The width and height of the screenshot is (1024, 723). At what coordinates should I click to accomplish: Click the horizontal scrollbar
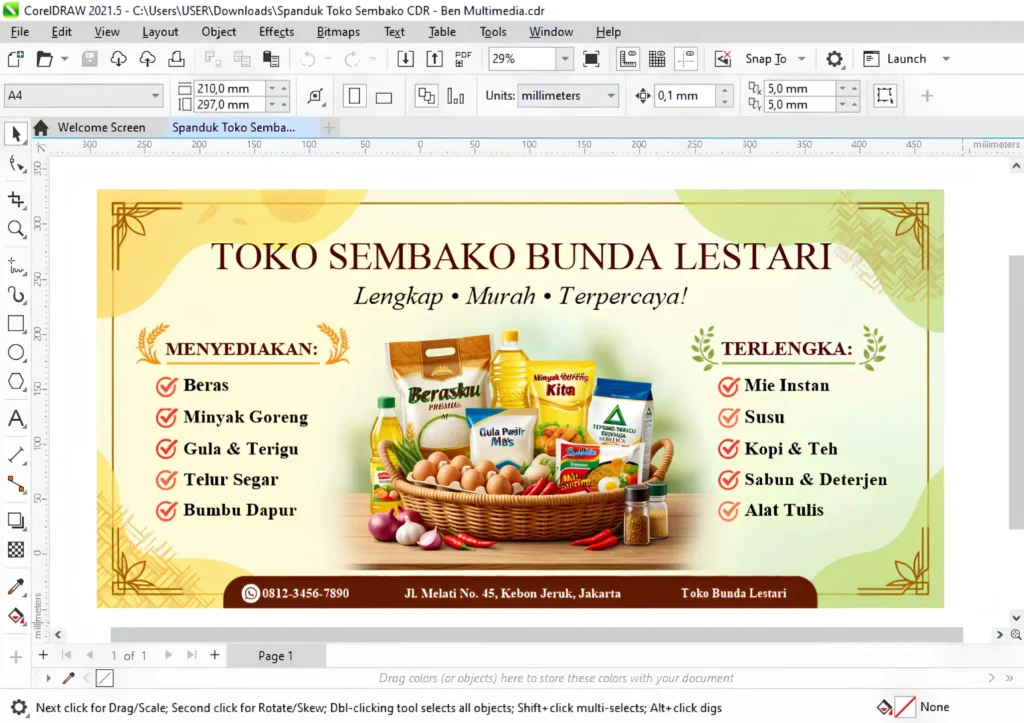536,634
